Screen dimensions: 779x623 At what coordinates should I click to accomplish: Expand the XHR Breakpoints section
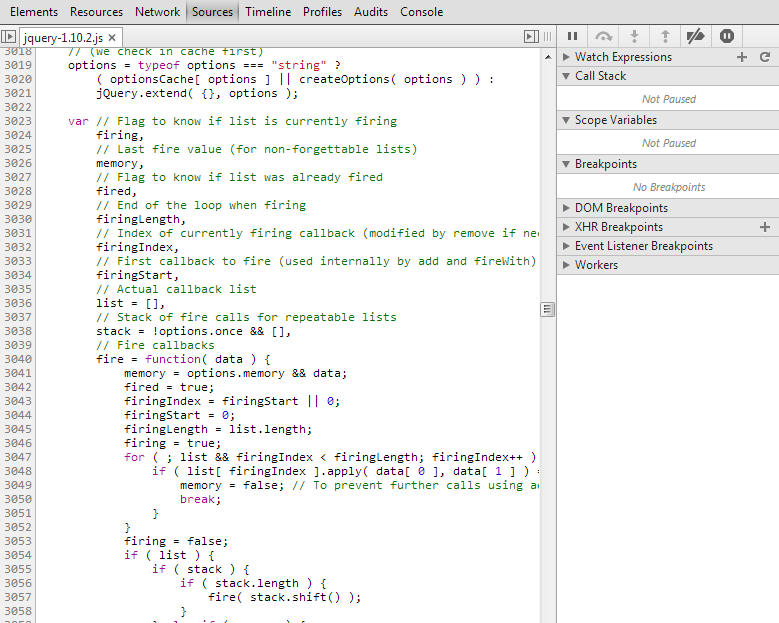566,227
